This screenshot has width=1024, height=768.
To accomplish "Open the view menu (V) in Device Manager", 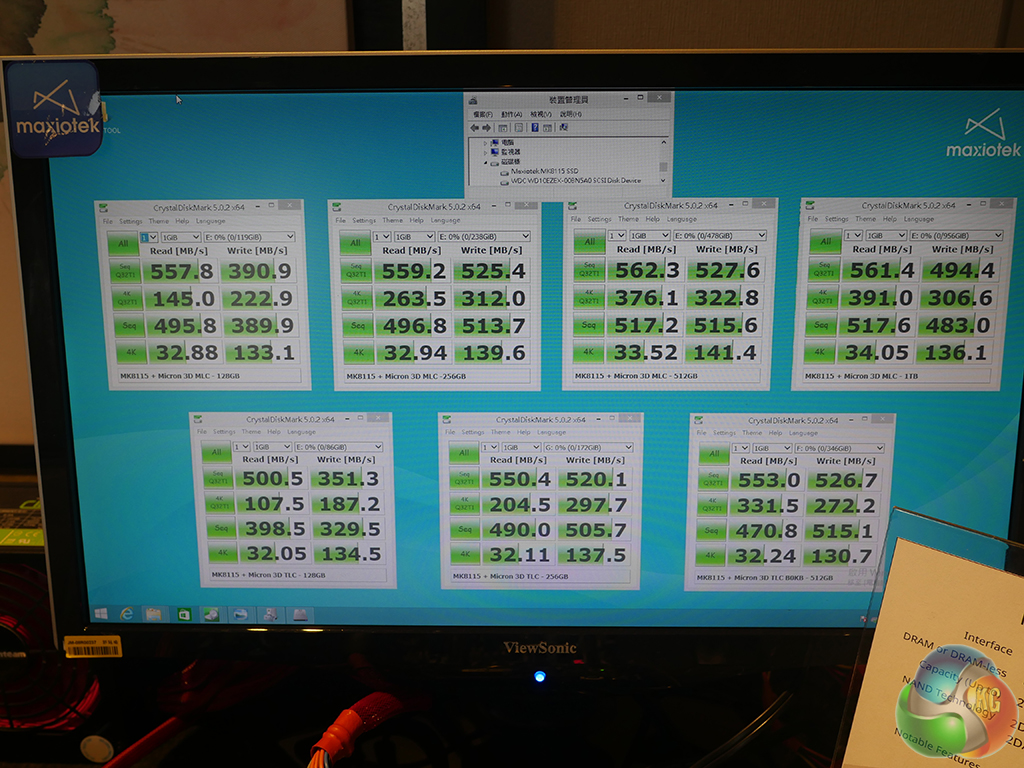I will pyautogui.click(x=541, y=114).
